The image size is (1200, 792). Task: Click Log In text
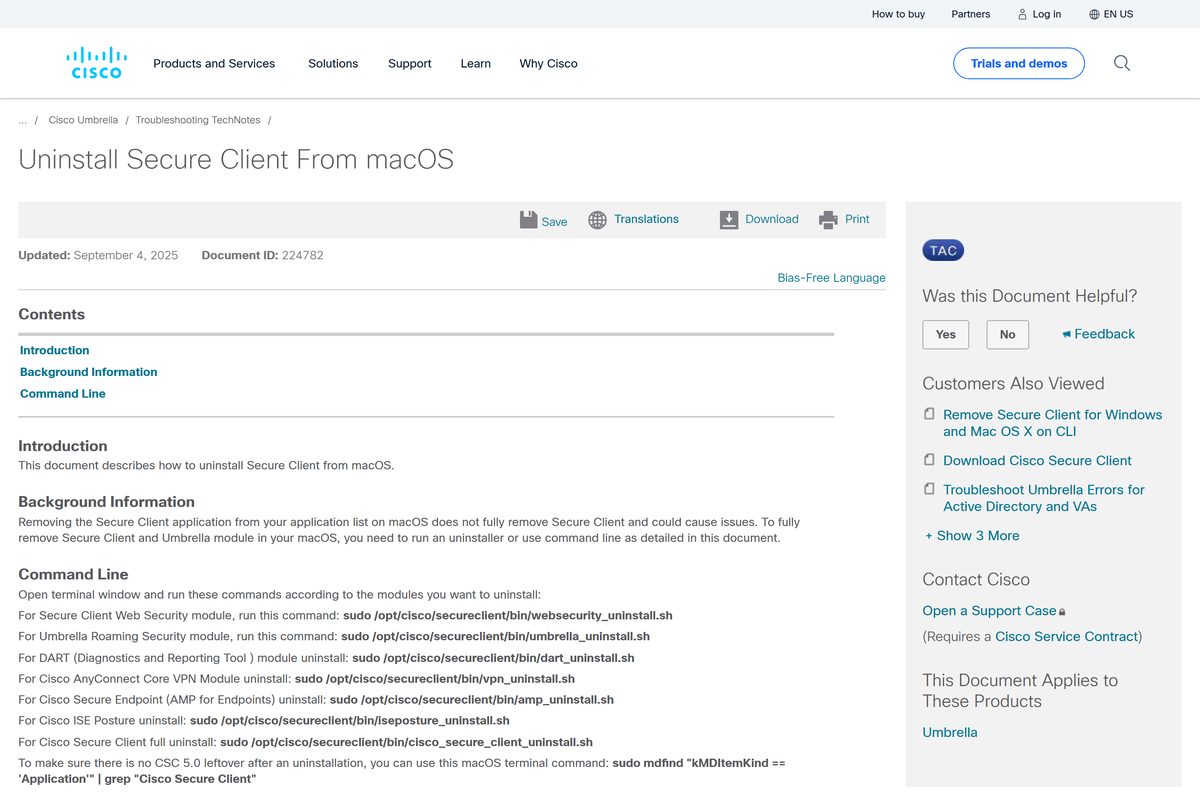tap(1047, 14)
